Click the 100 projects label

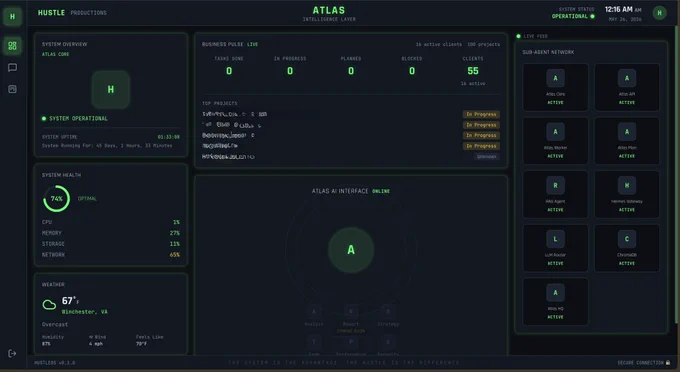click(484, 44)
